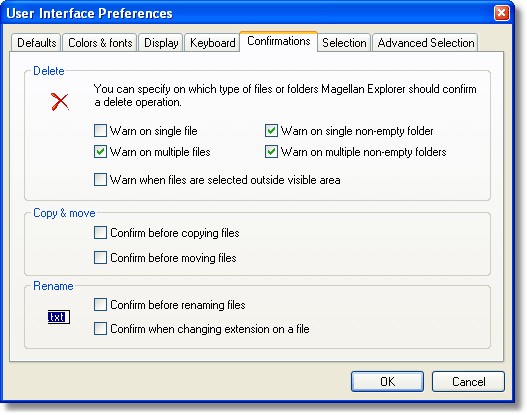527x415 pixels.
Task: Check Confirm when changing extension on a file
Action: tap(100, 329)
